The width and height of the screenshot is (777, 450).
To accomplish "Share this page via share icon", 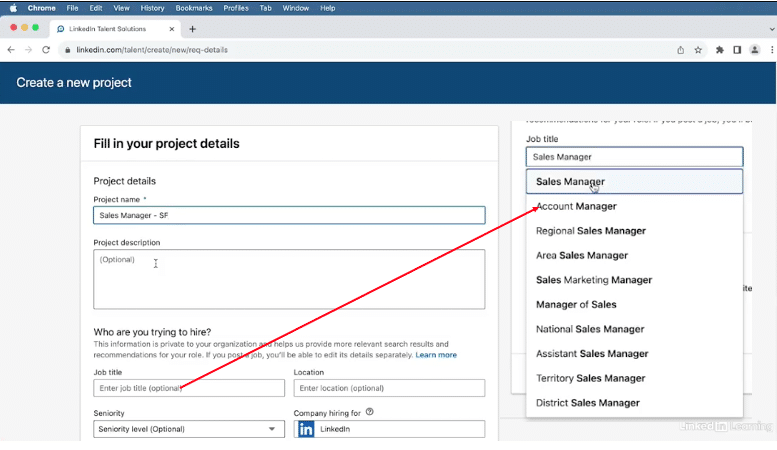I will [x=680, y=50].
